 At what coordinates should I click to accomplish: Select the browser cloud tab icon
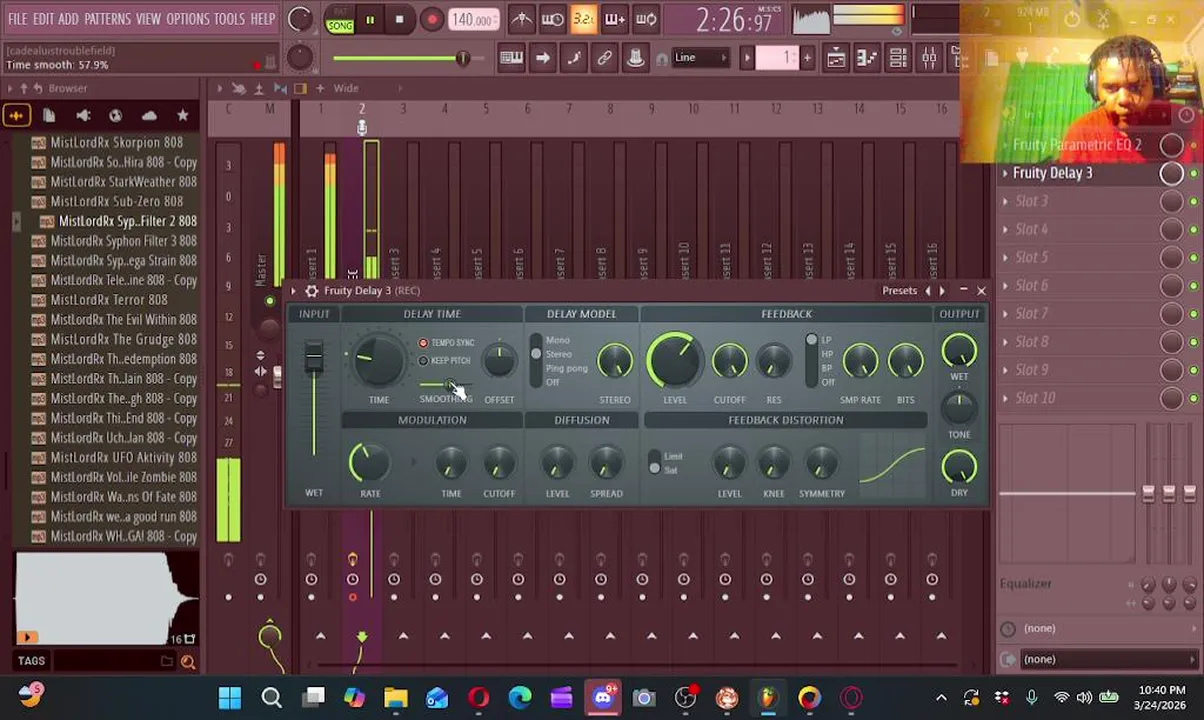pos(149,116)
